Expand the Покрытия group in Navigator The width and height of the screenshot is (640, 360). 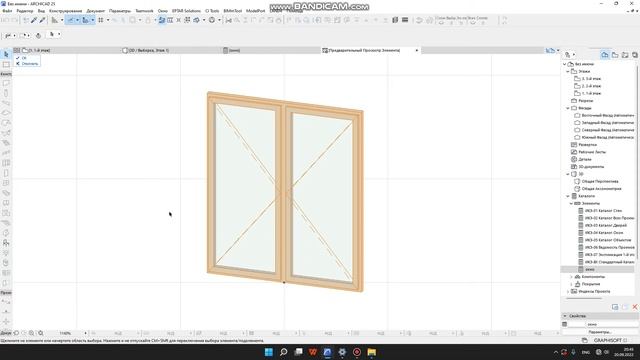(x=571, y=284)
